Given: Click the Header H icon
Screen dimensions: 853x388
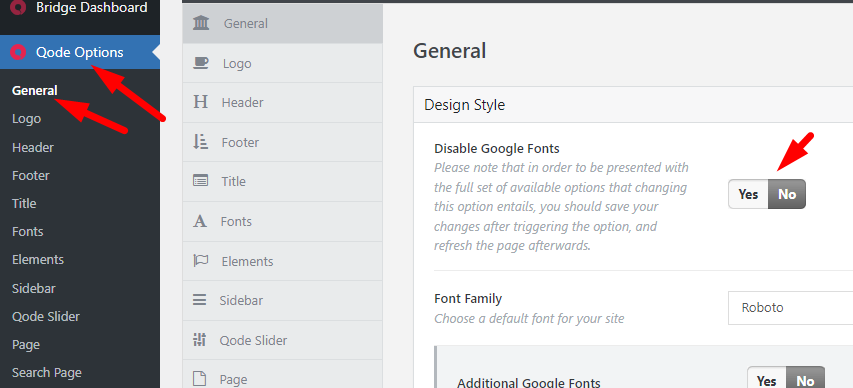Looking at the screenshot, I should pyautogui.click(x=201, y=102).
